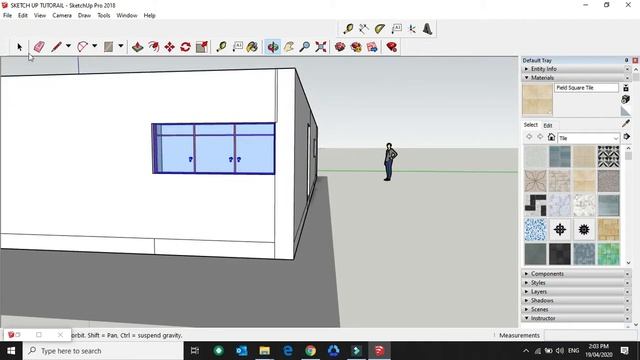Select the Dimension tool in upper toolbar
The width and height of the screenshot is (640, 360).
[x=364, y=29]
